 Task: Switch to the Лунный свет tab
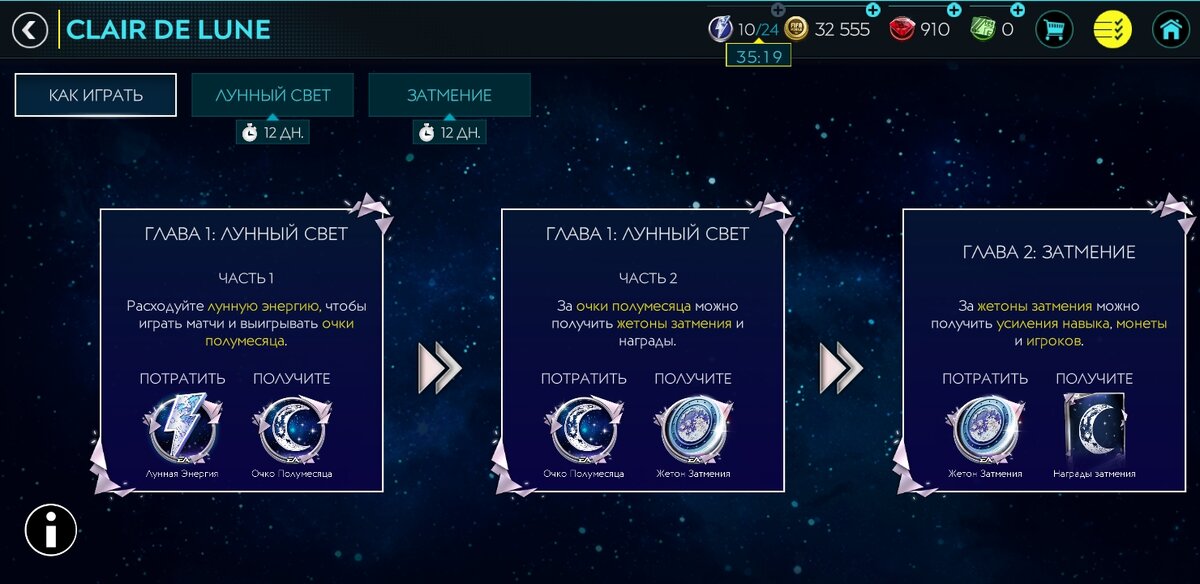[273, 96]
